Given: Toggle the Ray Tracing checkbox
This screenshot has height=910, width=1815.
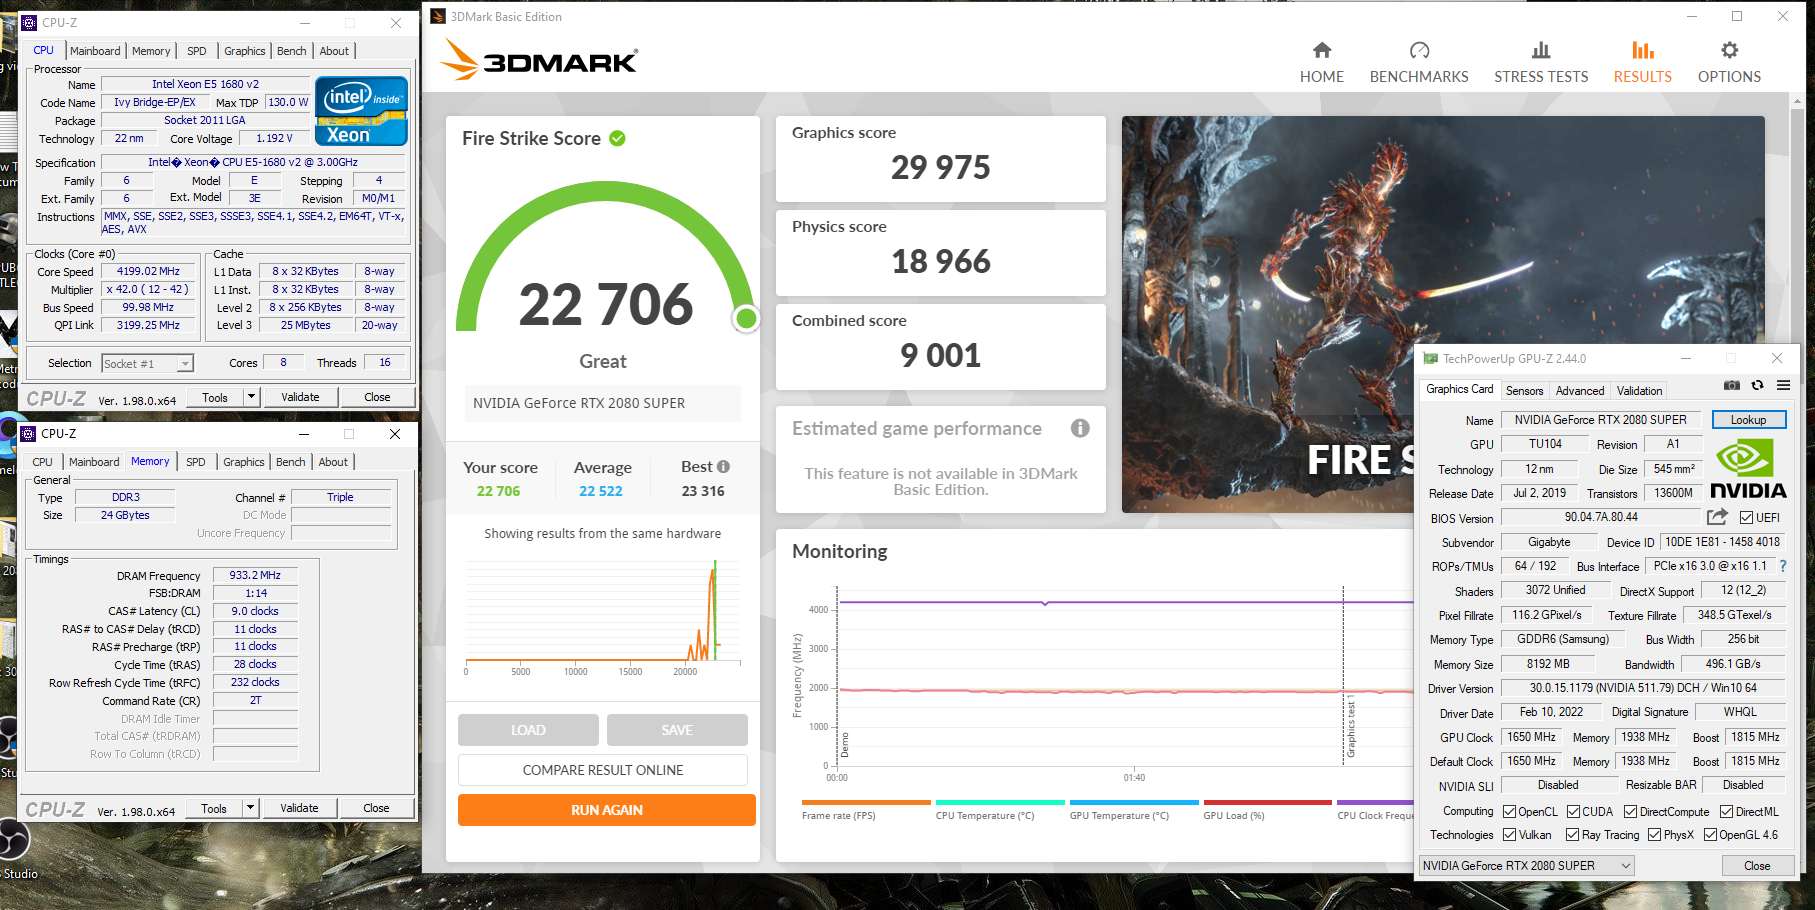Looking at the screenshot, I should [1572, 835].
